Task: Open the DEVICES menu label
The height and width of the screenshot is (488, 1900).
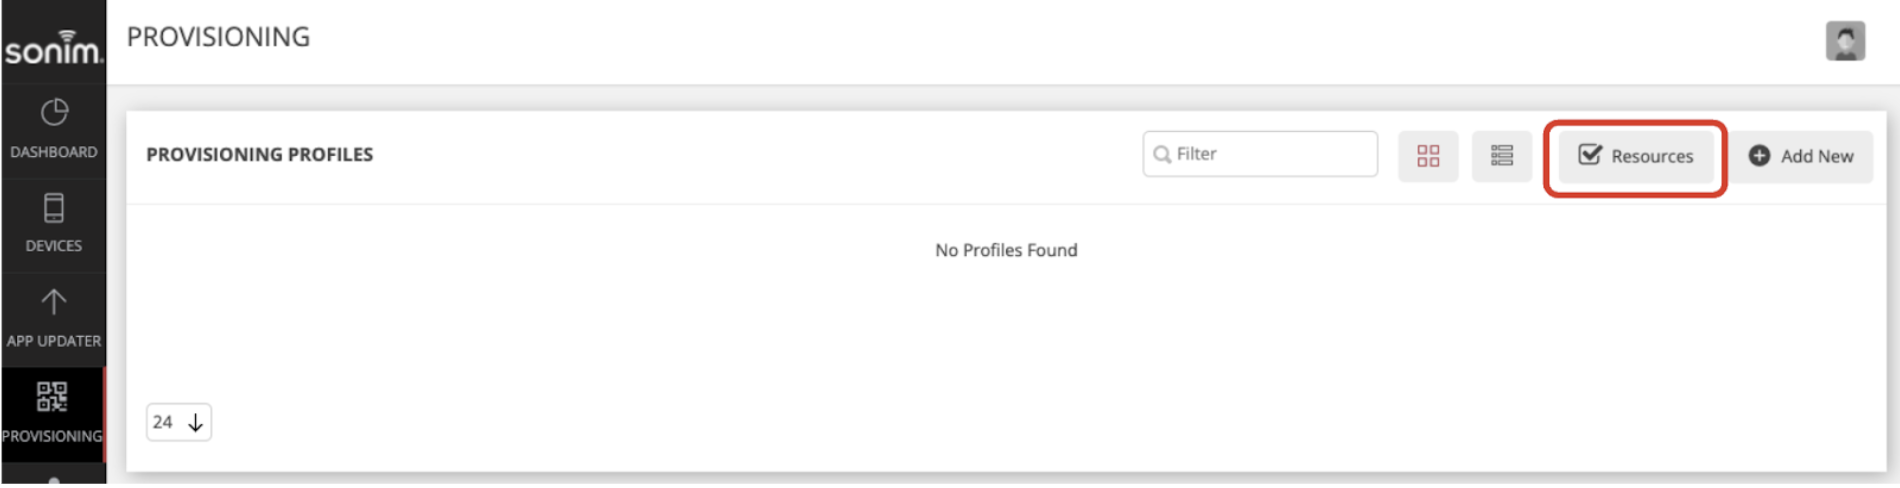Action: (54, 246)
